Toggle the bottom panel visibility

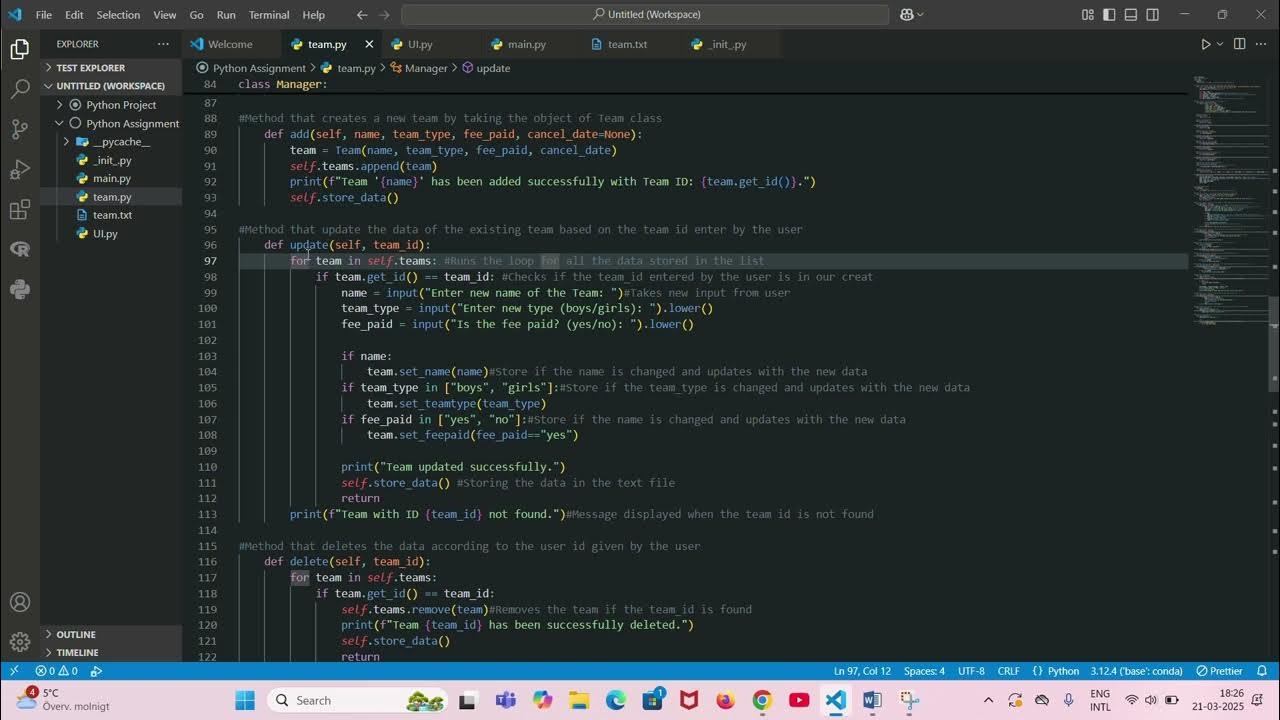[x=1131, y=15]
